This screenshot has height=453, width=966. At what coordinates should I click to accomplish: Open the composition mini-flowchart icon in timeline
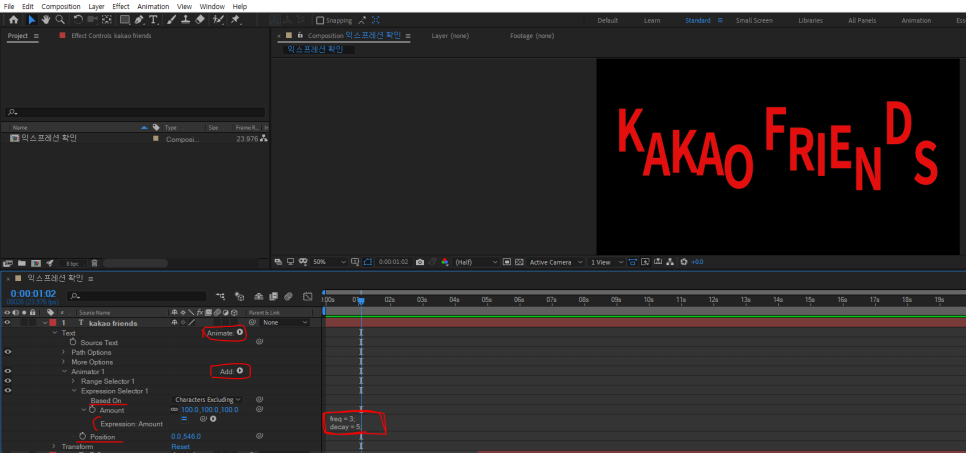221,296
